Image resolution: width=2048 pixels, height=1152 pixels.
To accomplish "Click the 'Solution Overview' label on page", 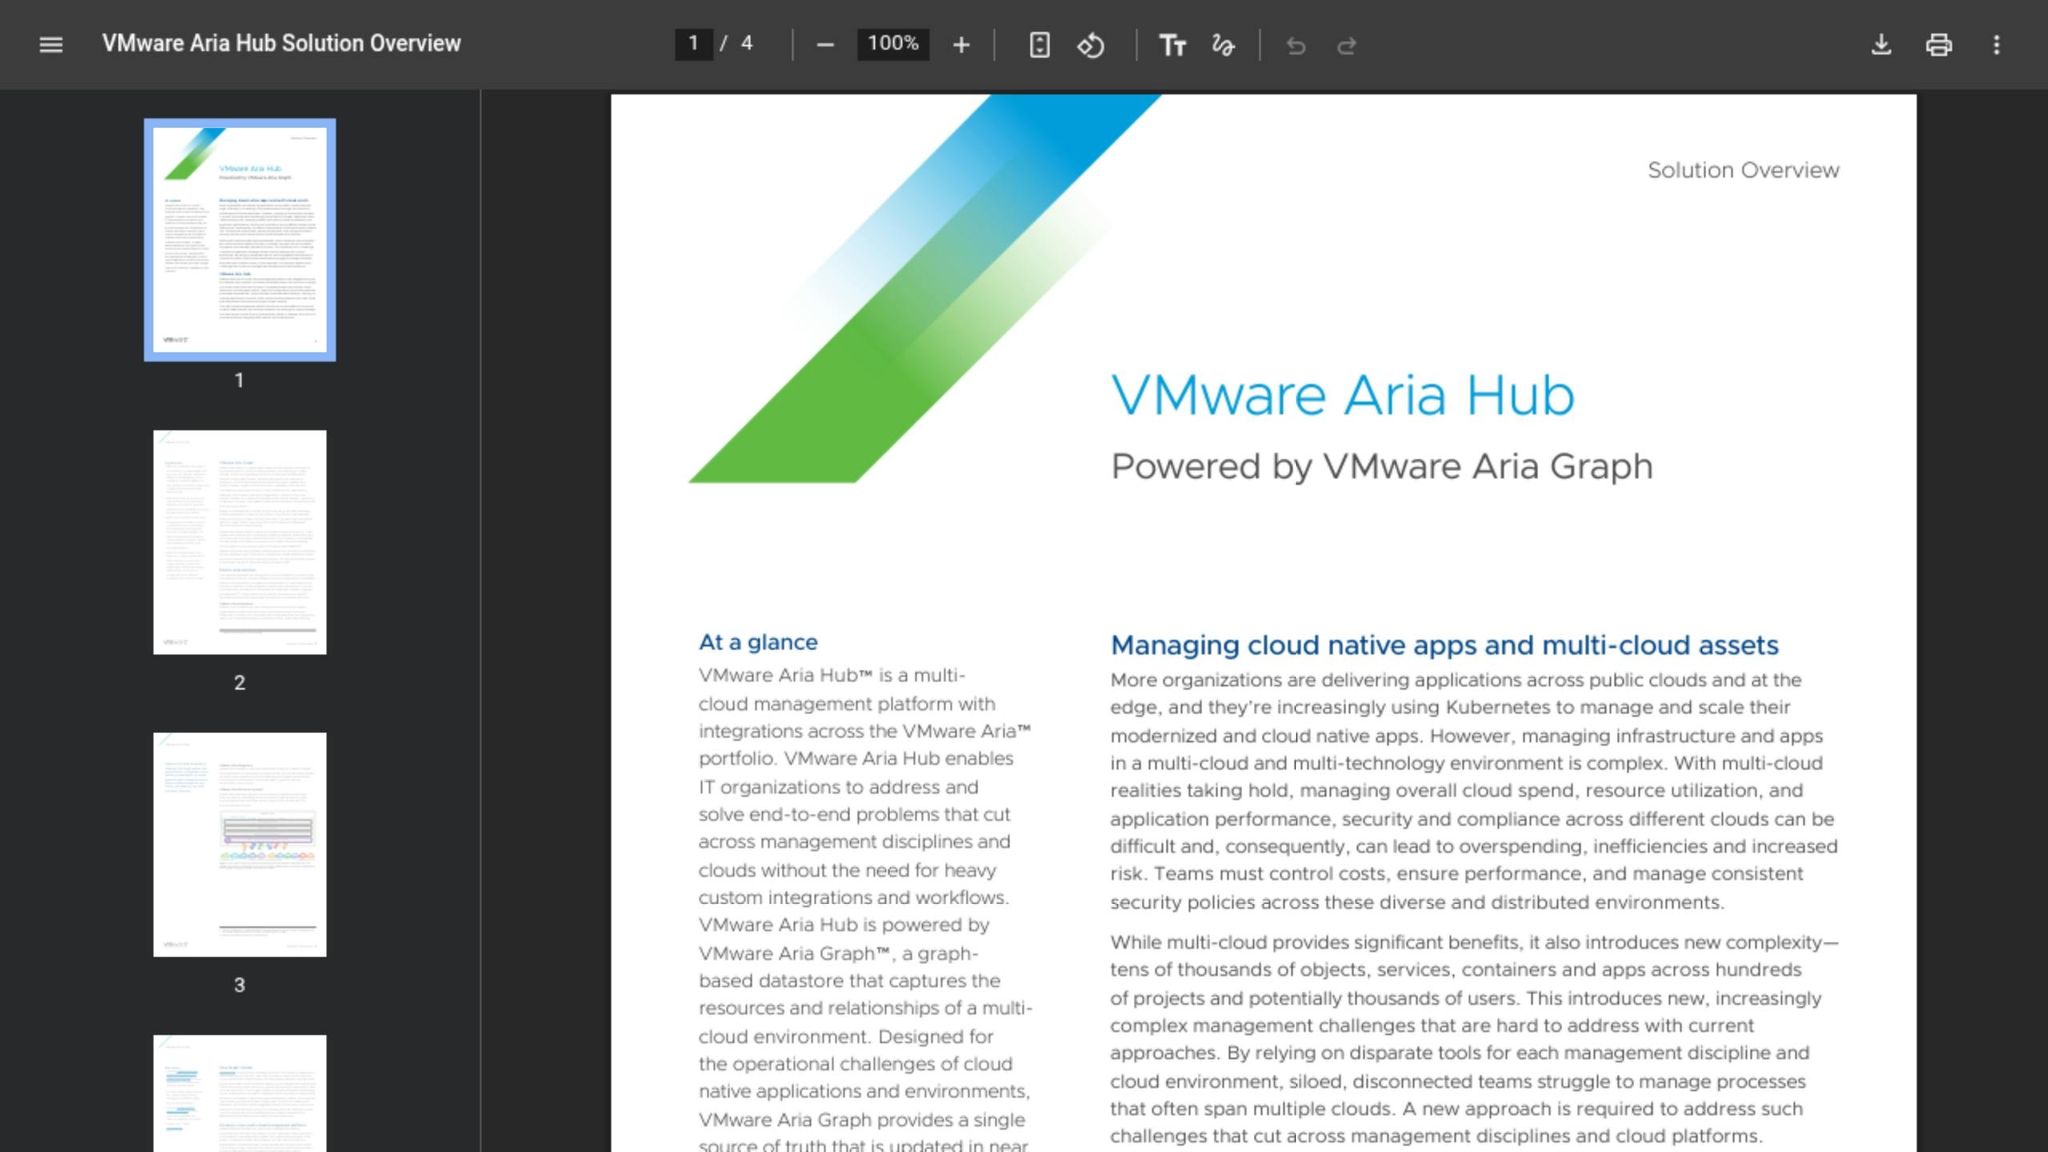I will tap(1743, 170).
